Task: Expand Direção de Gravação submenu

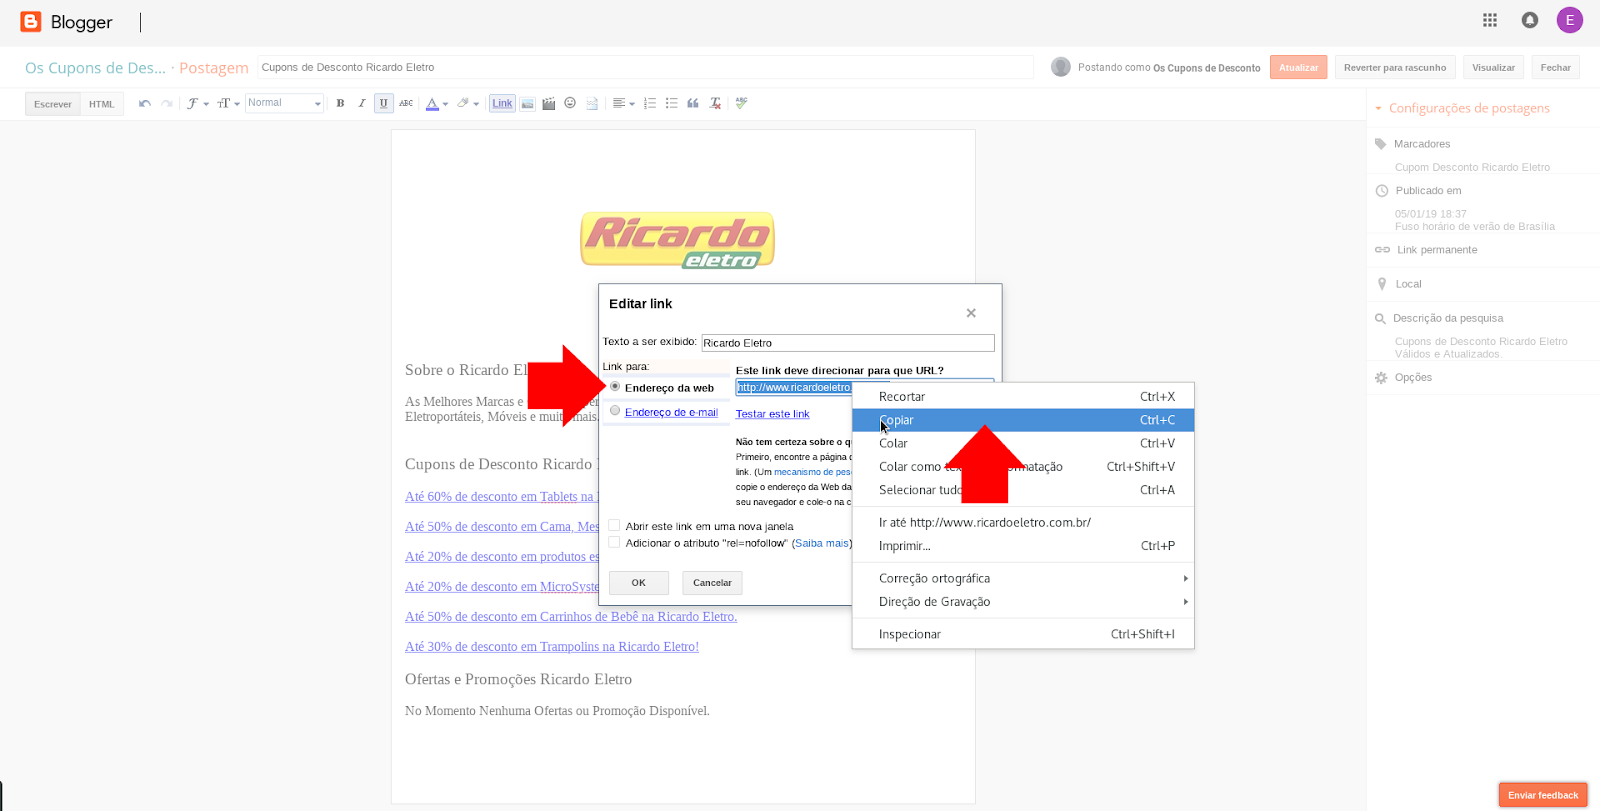Action: point(1023,602)
